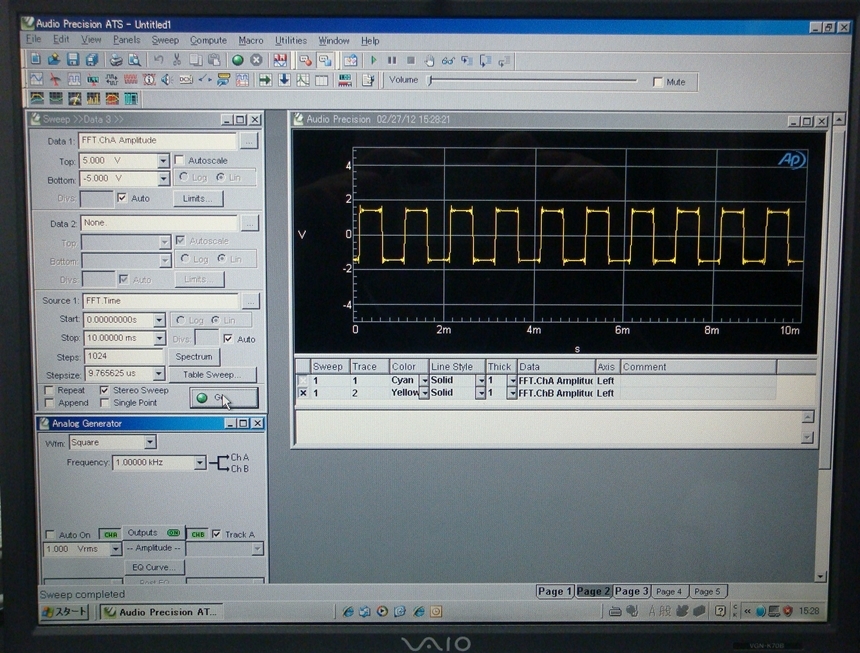Image resolution: width=860 pixels, height=653 pixels.
Task: Enable the Repeat checkbox
Action: [49, 390]
